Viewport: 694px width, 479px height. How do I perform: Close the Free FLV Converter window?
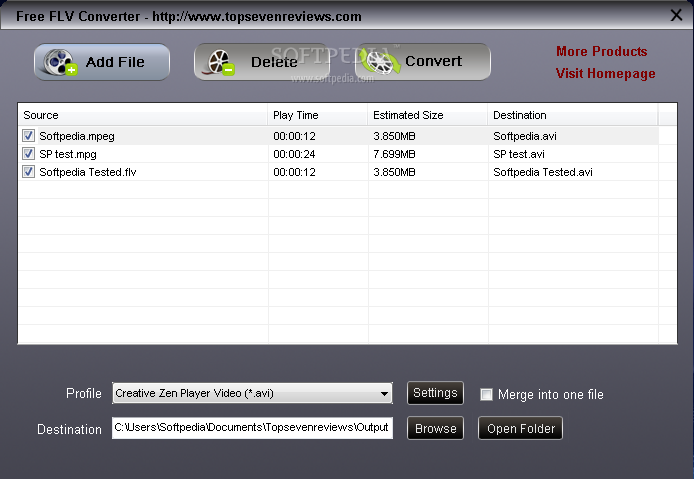pyautogui.click(x=676, y=15)
